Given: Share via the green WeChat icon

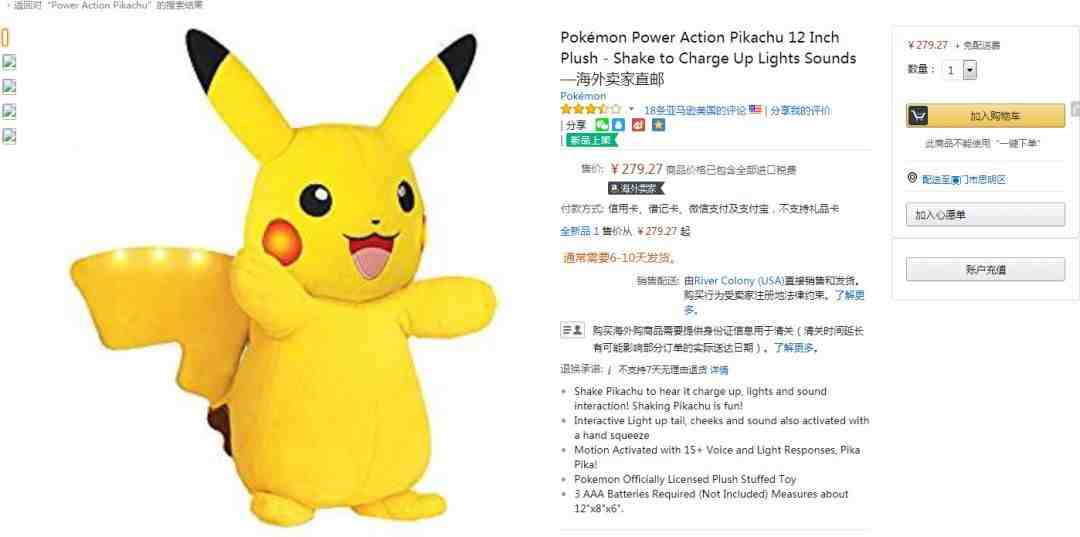Looking at the screenshot, I should pyautogui.click(x=602, y=125).
